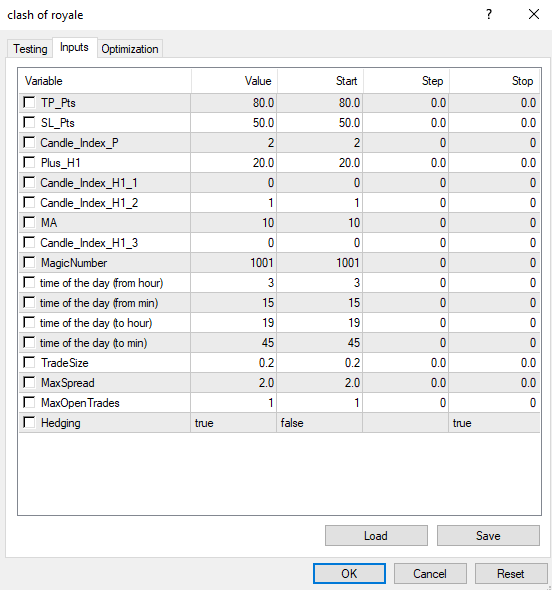Click the Plus_H1 start cell 20.0

(319, 163)
